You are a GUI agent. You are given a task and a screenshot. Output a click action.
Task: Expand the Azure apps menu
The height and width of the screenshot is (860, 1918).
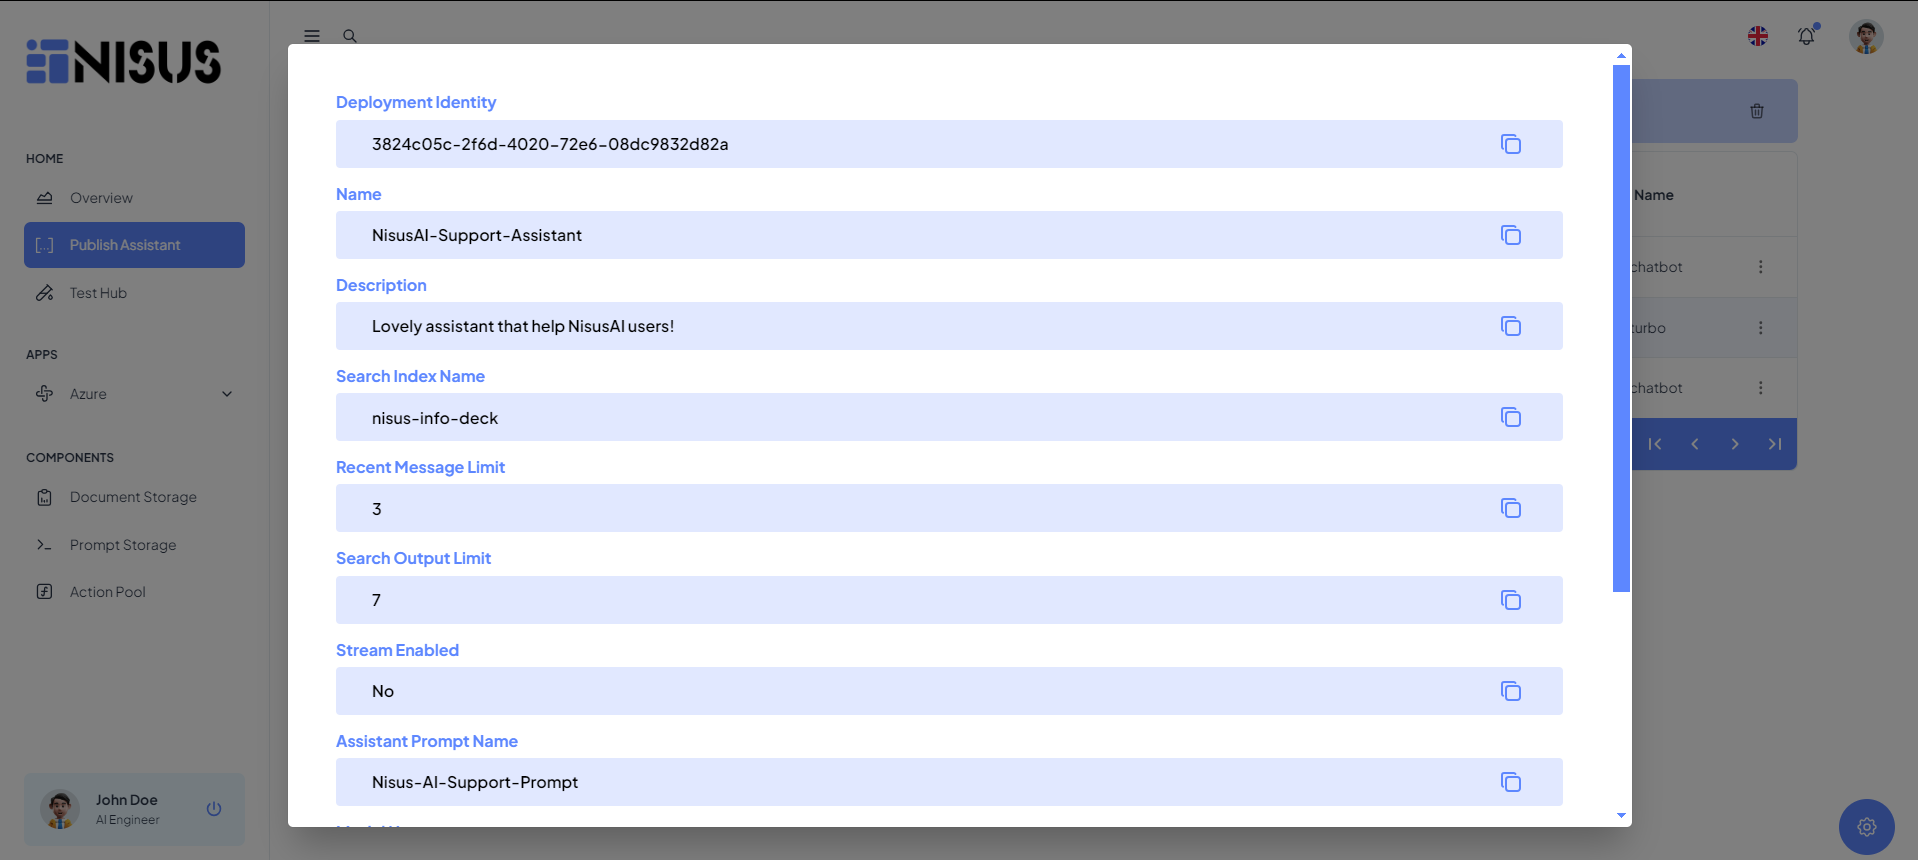134,394
